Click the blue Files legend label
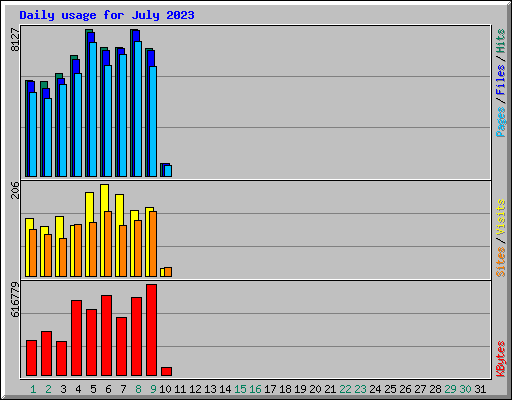 (x=500, y=80)
